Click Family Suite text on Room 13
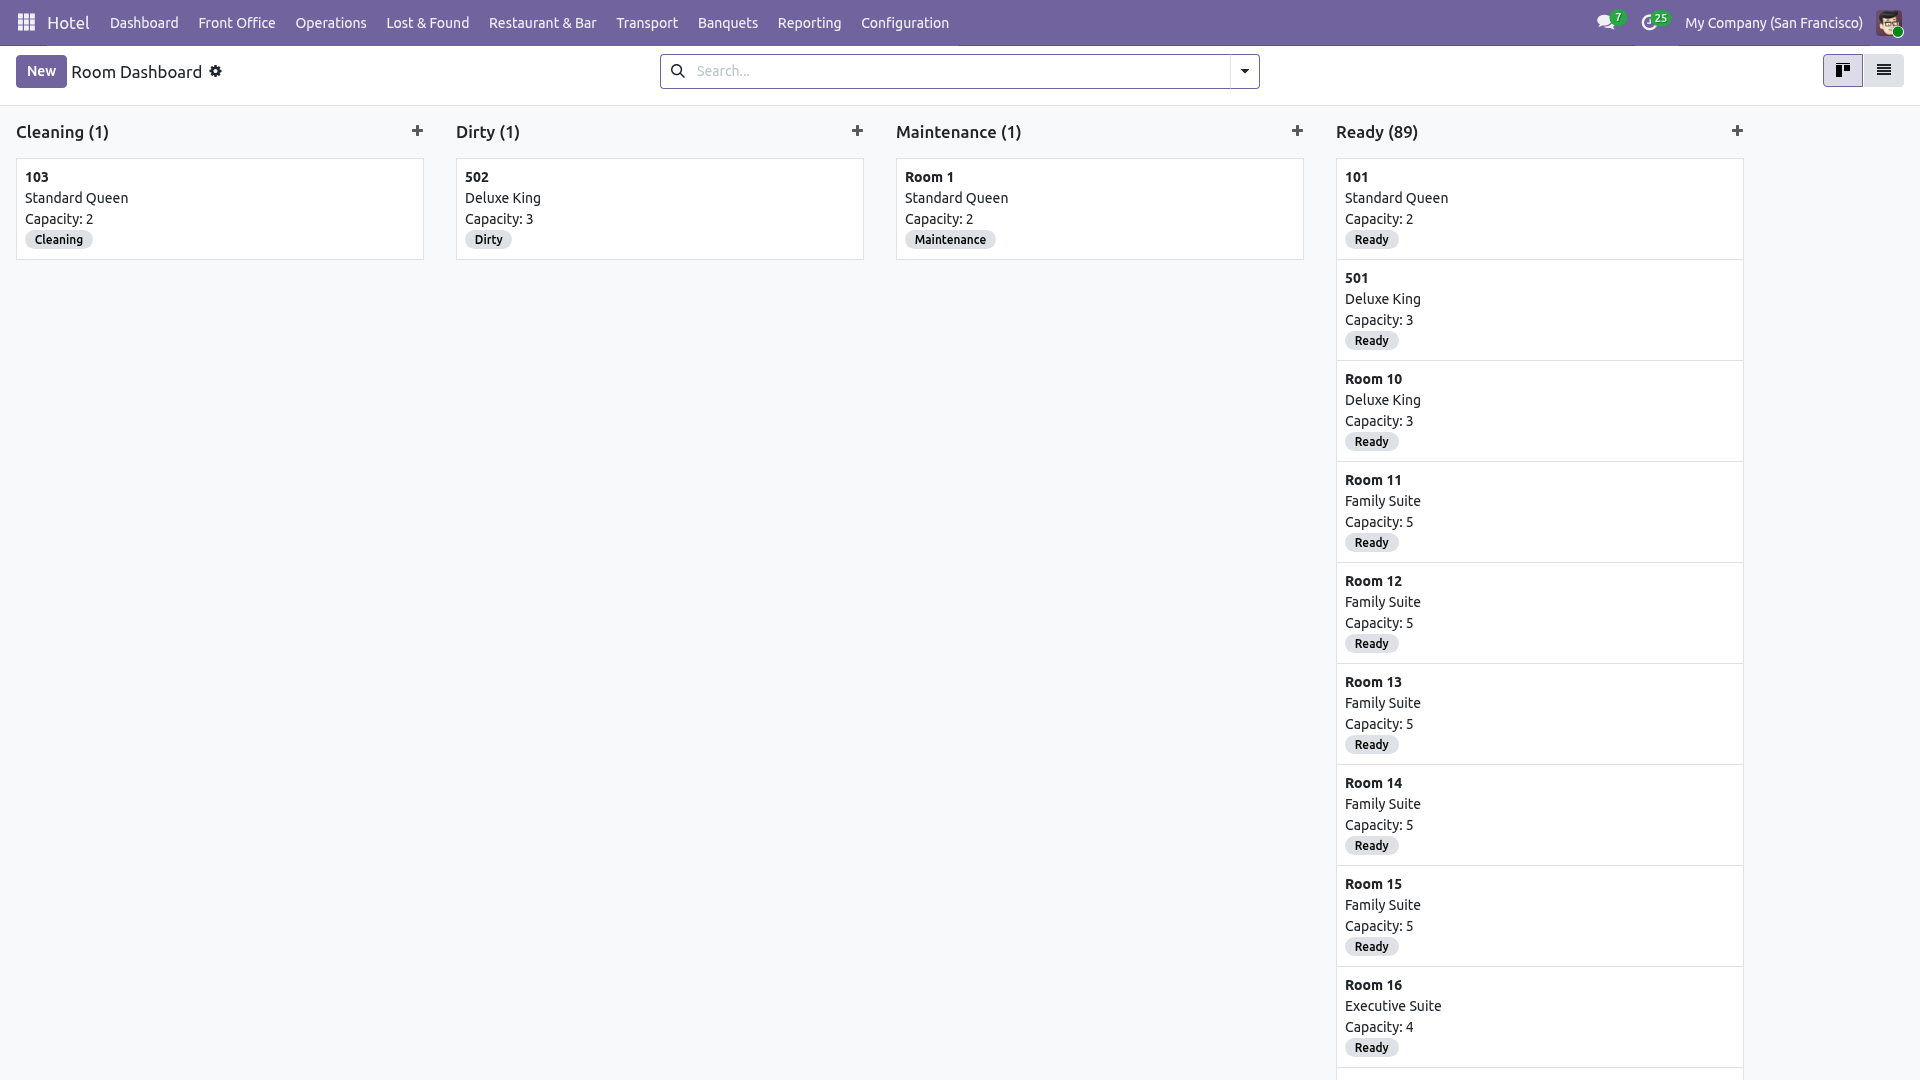This screenshot has width=1920, height=1080. tap(1383, 703)
